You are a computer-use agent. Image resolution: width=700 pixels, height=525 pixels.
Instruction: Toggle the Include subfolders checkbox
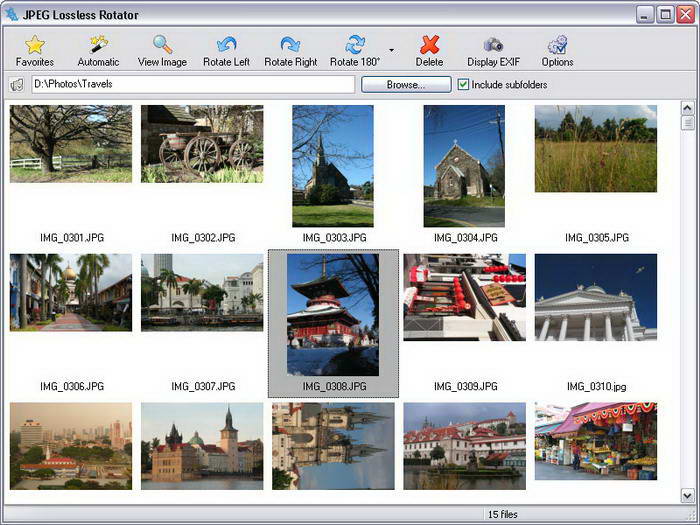[x=463, y=85]
